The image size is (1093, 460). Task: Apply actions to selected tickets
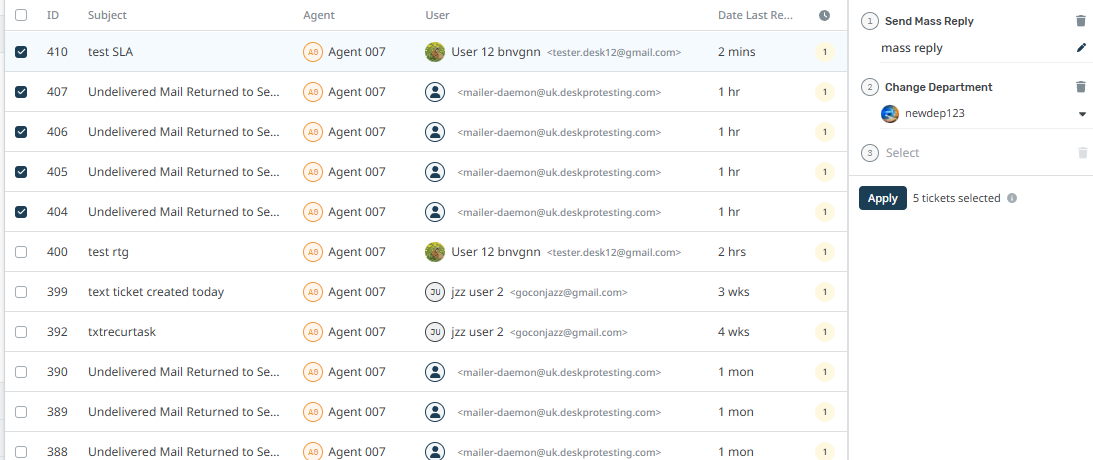(x=882, y=198)
